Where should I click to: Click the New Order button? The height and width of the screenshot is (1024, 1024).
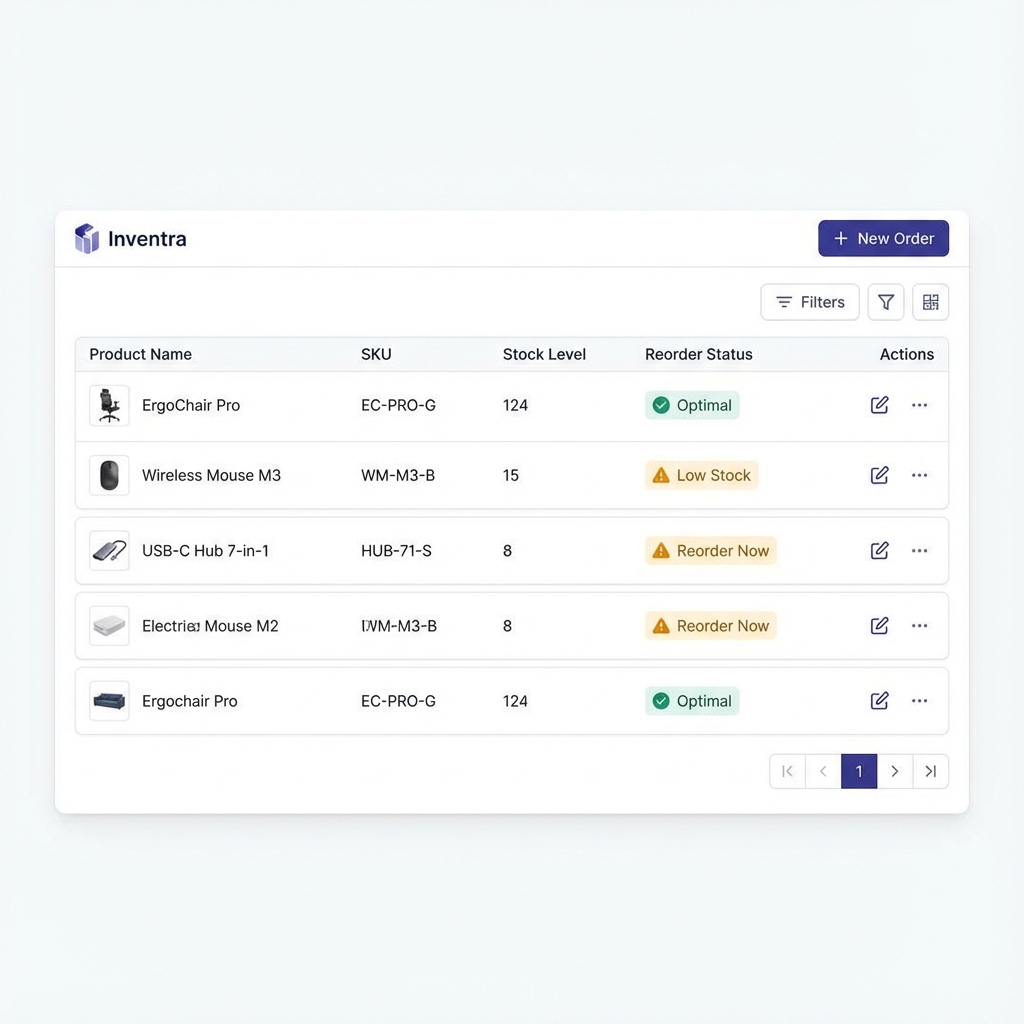click(883, 239)
